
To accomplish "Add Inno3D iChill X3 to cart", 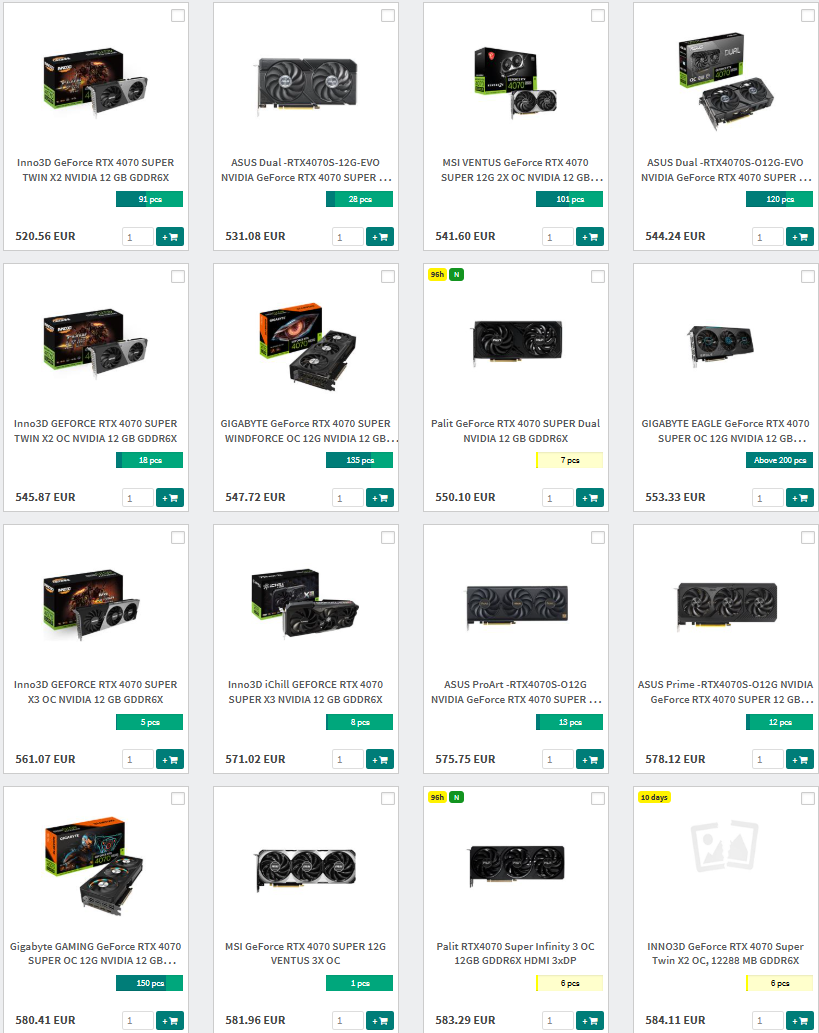I will pyautogui.click(x=380, y=759).
